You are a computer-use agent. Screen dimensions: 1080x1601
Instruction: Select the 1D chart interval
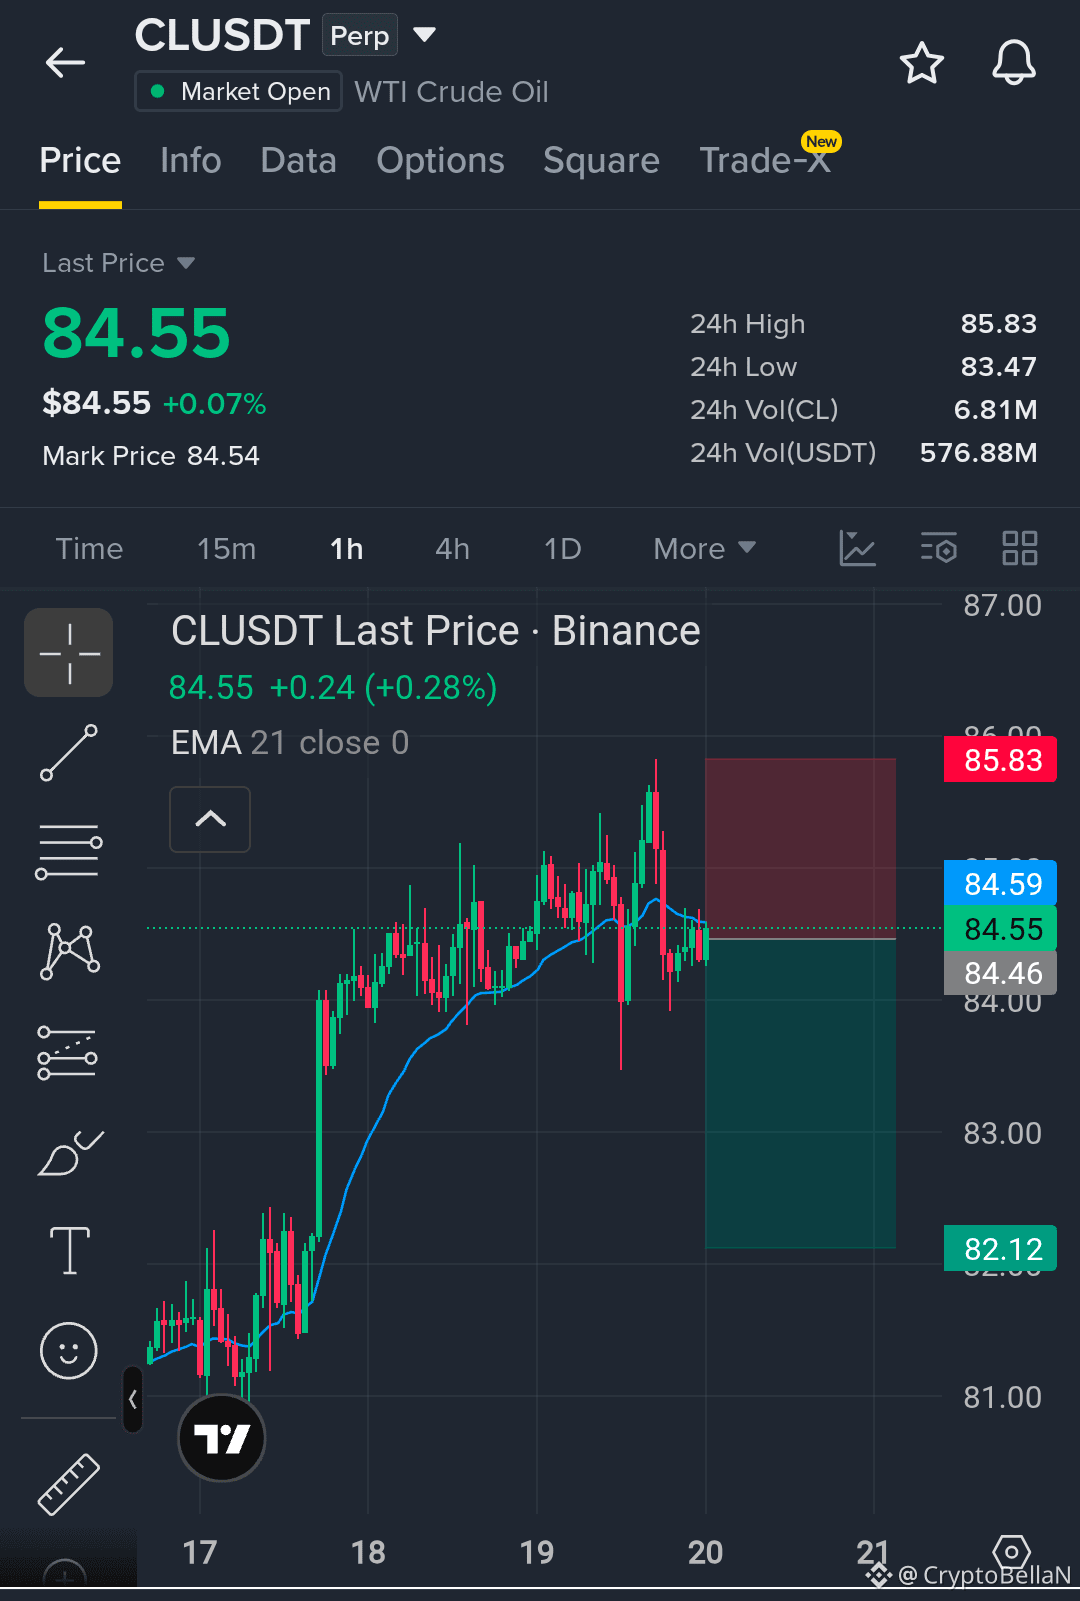562,549
